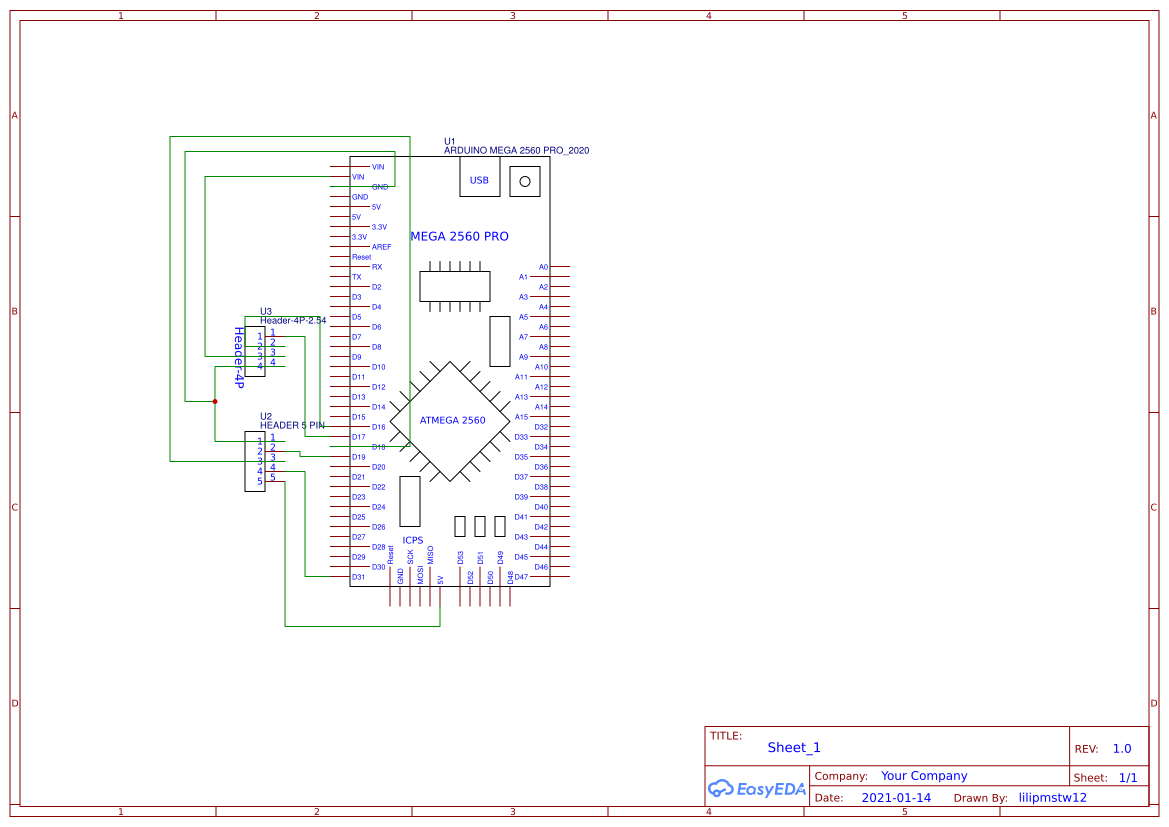The height and width of the screenshot is (827, 1169).
Task: Select the HEADER 5 PIN component U2
Action: click(x=255, y=460)
